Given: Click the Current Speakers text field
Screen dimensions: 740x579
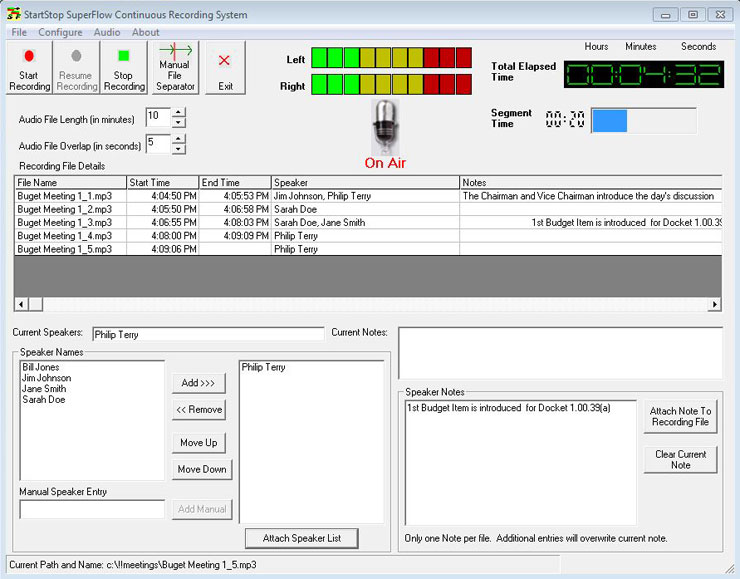Looking at the screenshot, I should click(x=208, y=334).
